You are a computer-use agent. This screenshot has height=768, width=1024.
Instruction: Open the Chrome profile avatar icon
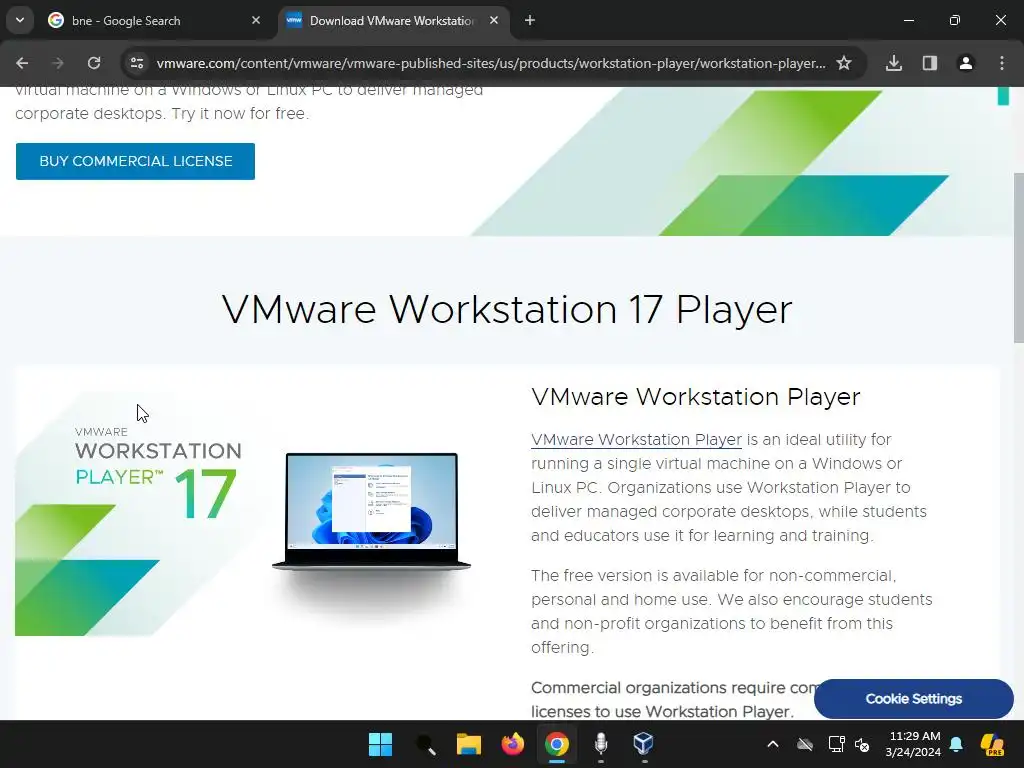(x=965, y=63)
